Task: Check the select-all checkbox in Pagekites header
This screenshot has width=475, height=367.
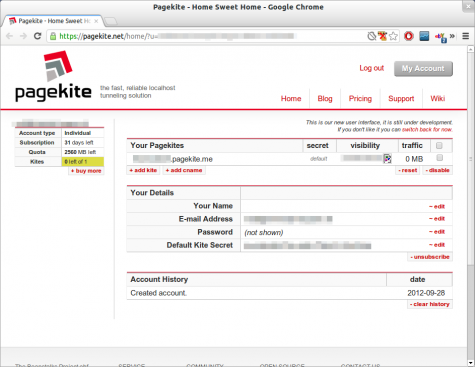Action: pos(439,145)
